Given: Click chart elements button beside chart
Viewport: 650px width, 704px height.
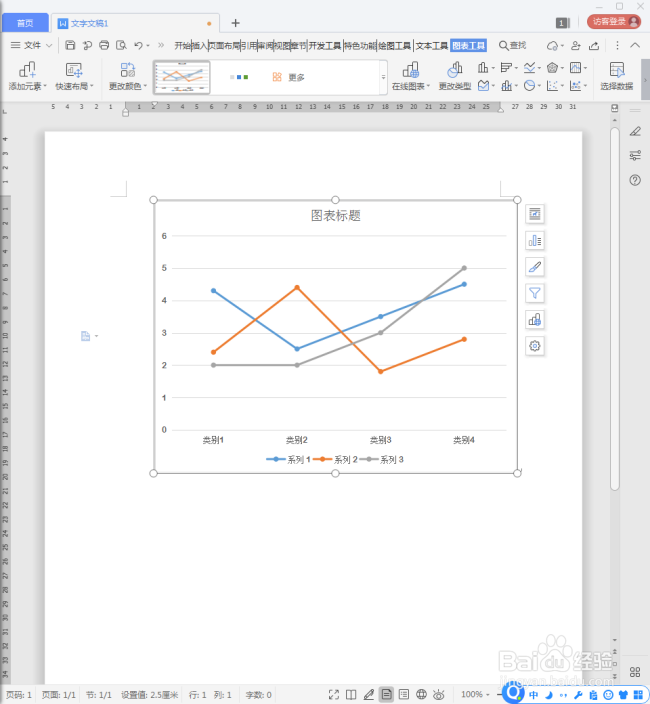Looking at the screenshot, I should click(x=535, y=241).
